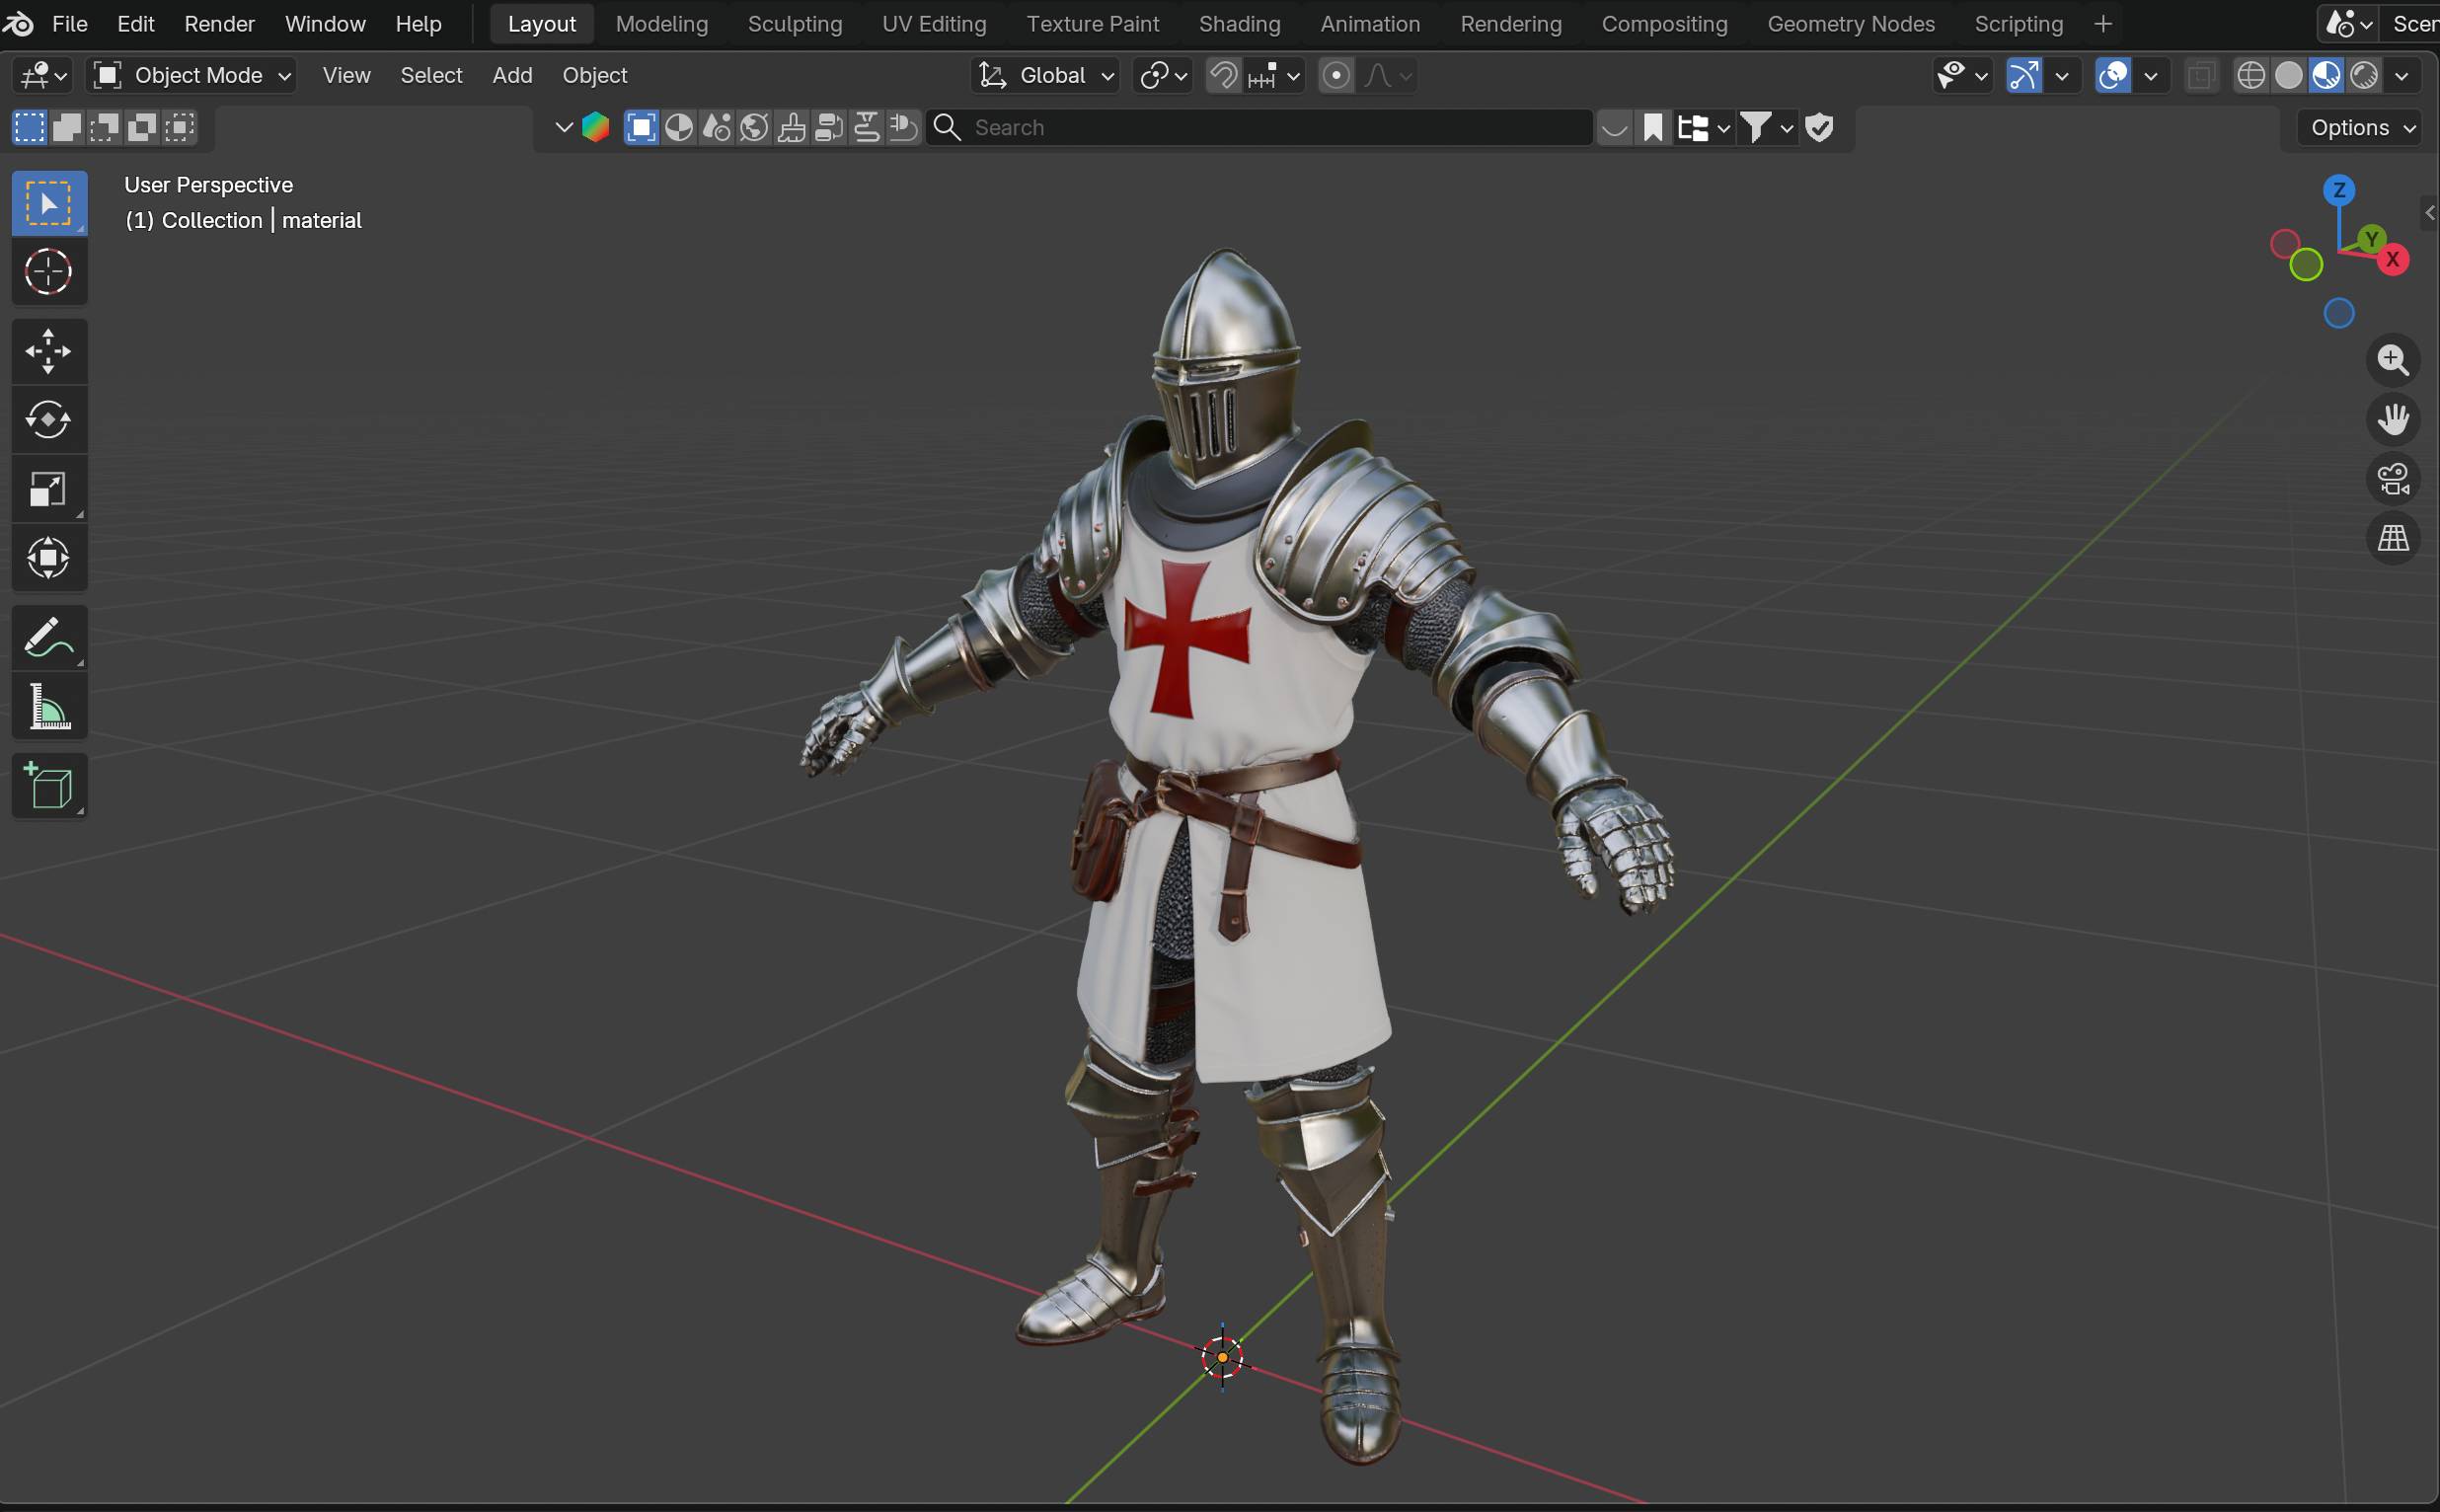
Task: Enable wireframe viewport shading
Action: (x=2250, y=75)
